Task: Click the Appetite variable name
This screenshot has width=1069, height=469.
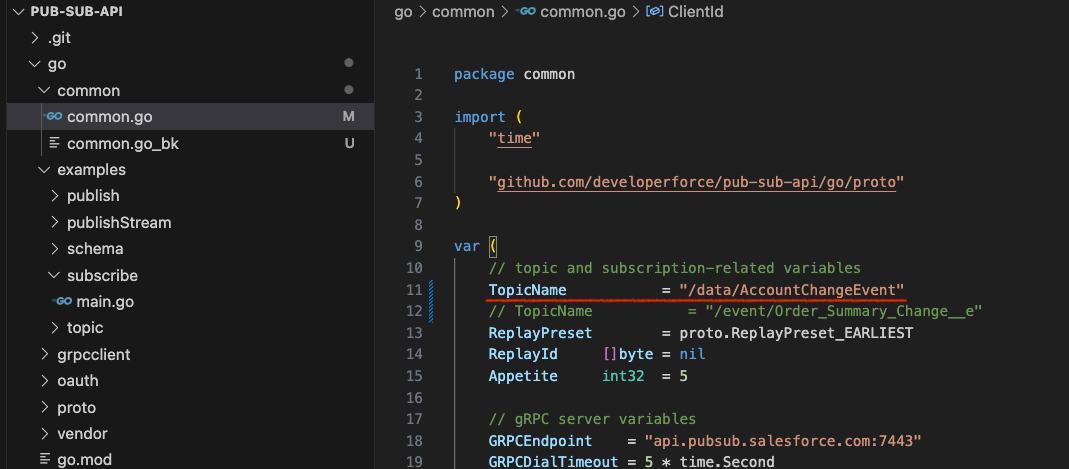Action: [x=523, y=376]
